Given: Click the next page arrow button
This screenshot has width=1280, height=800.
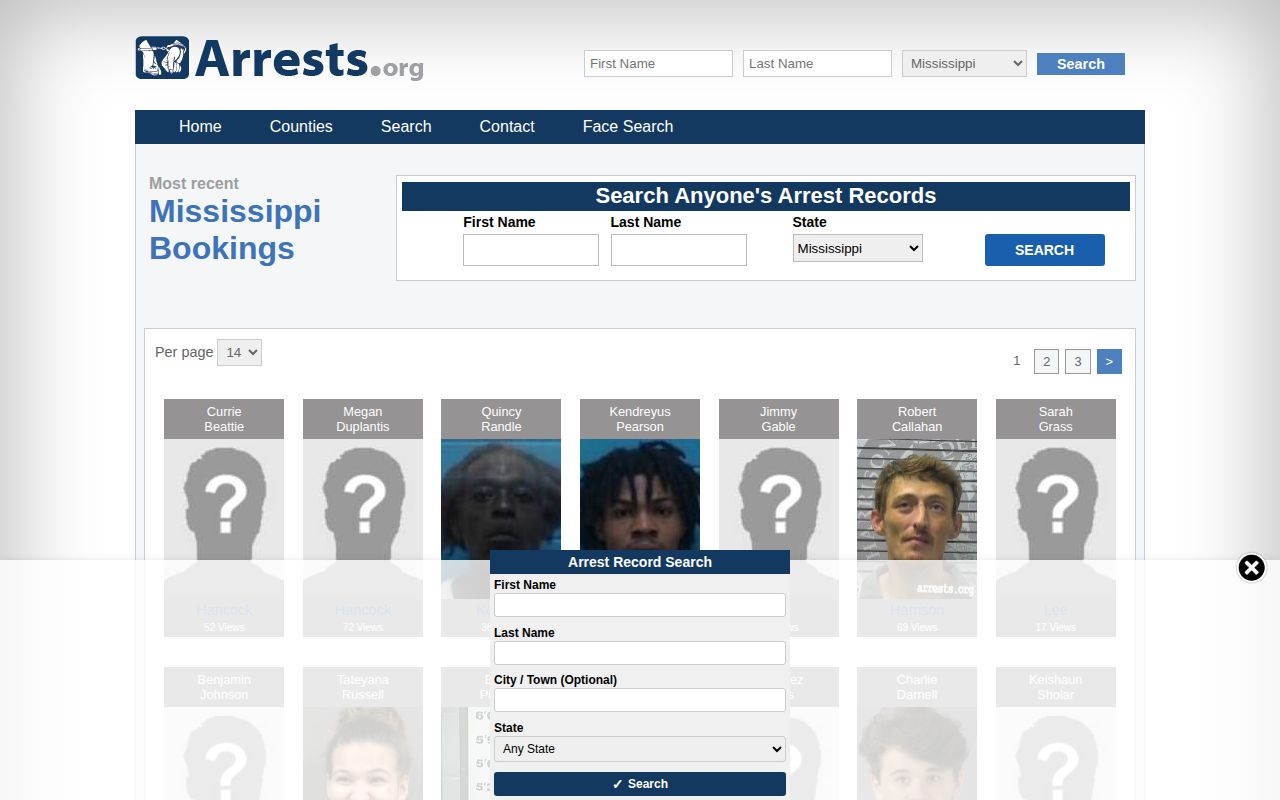Looking at the screenshot, I should (1109, 361).
